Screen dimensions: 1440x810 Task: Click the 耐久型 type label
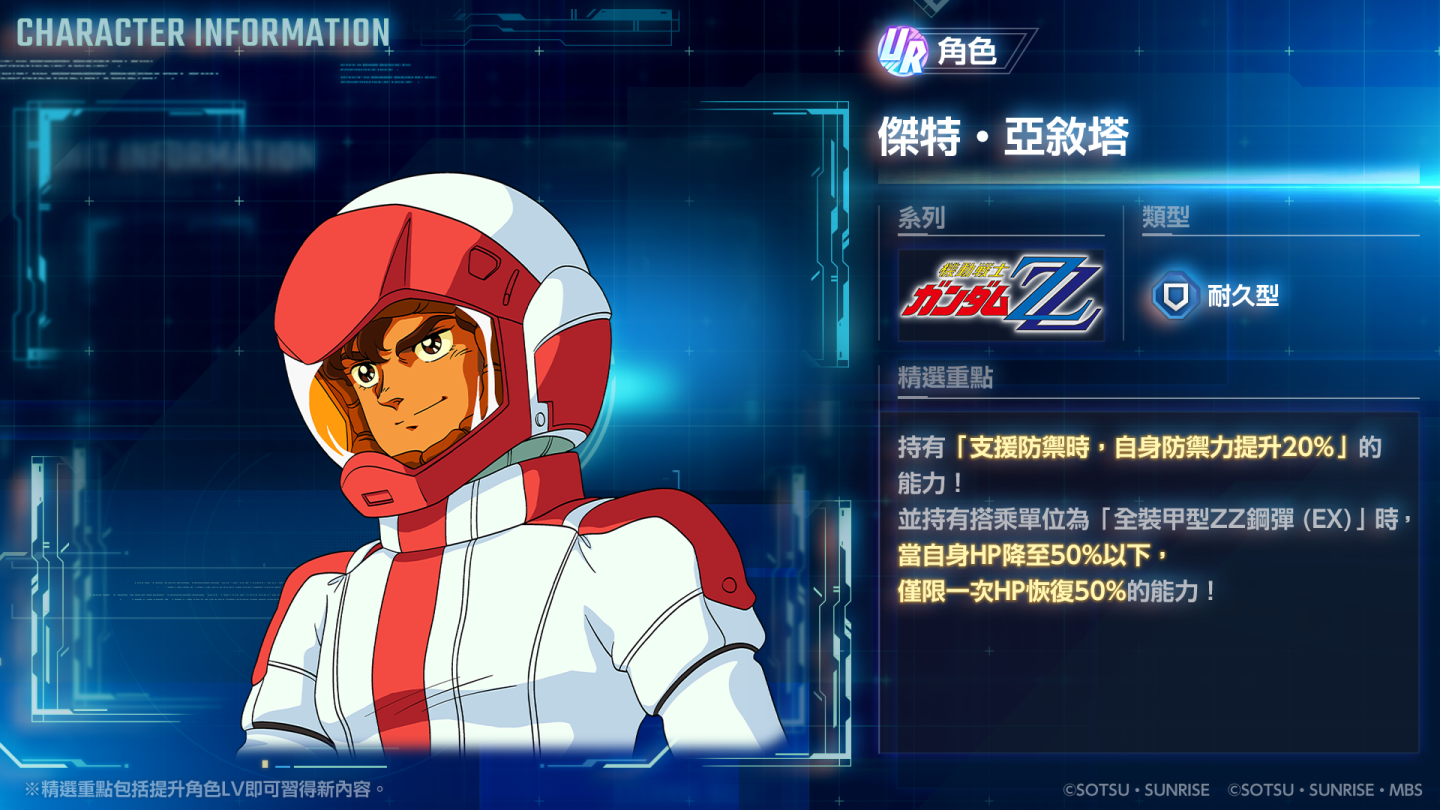[1243, 296]
